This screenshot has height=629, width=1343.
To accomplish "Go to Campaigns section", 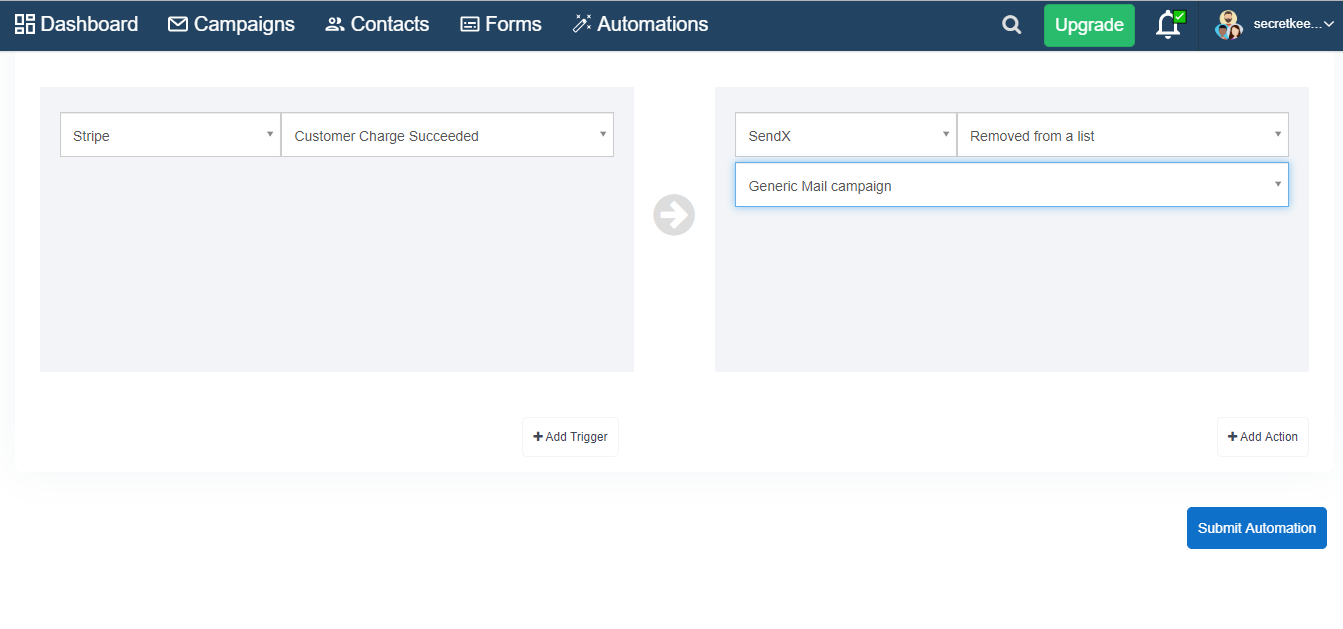I will (231, 24).
